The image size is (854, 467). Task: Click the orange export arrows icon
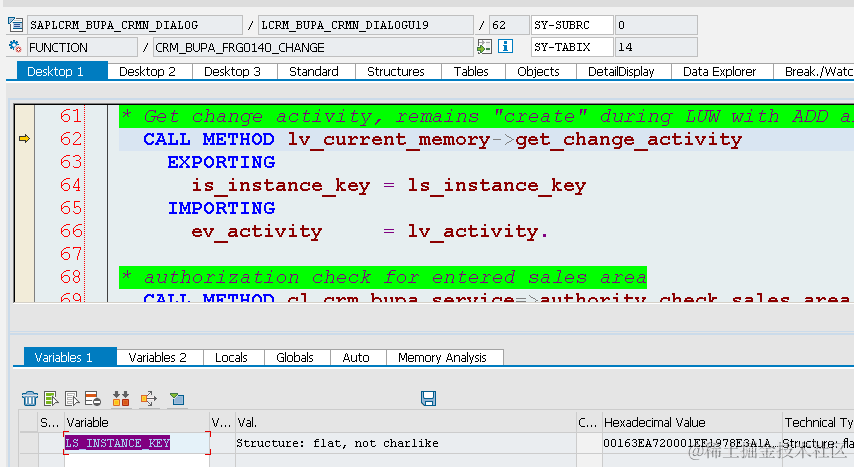pos(149,399)
